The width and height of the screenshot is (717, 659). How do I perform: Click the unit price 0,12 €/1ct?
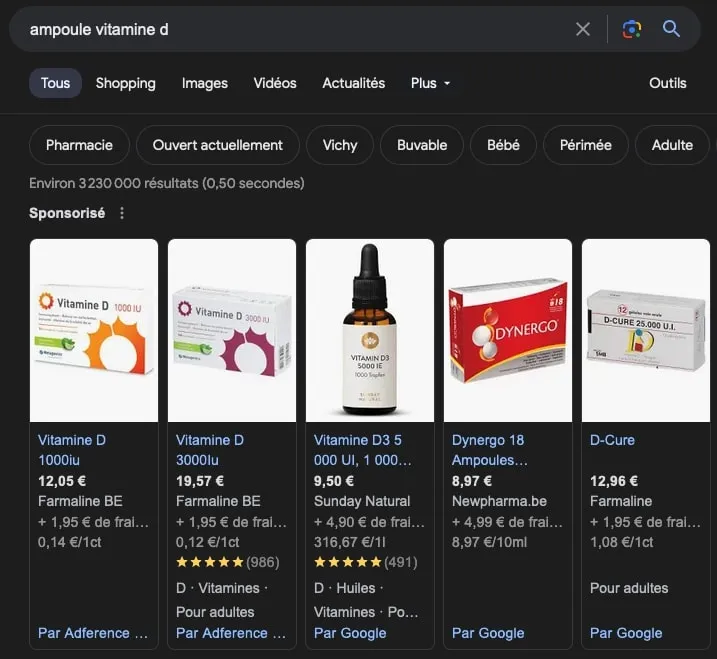(x=208, y=542)
